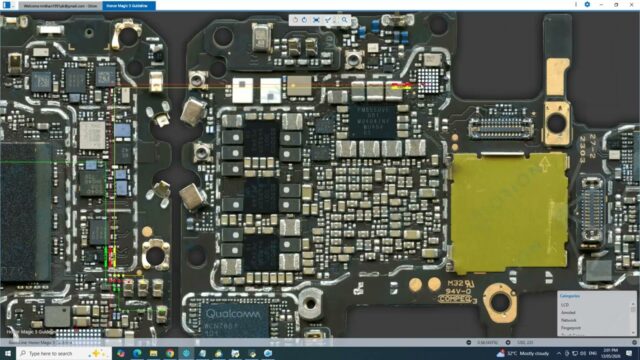
Task: Select LCD in the Categories list
Action: click(x=565, y=305)
